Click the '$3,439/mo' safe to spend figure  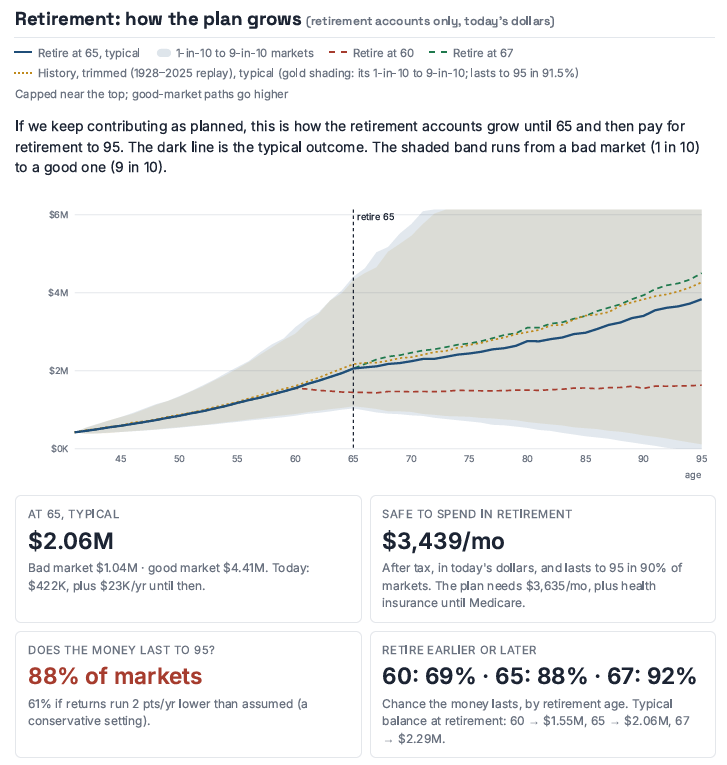[x=443, y=541]
